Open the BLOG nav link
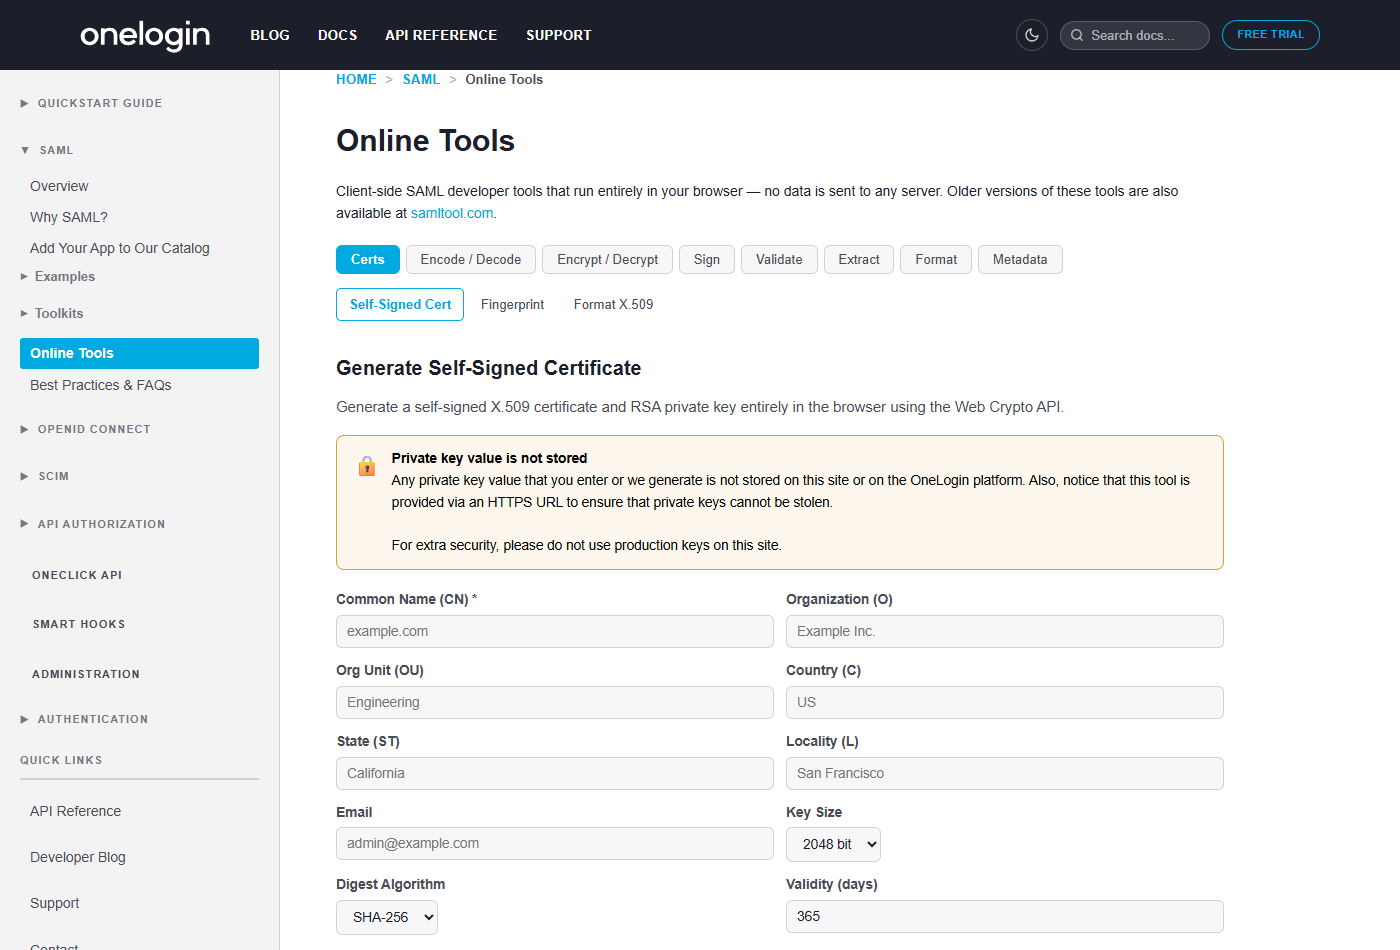Viewport: 1400px width, 950px height. coord(270,35)
